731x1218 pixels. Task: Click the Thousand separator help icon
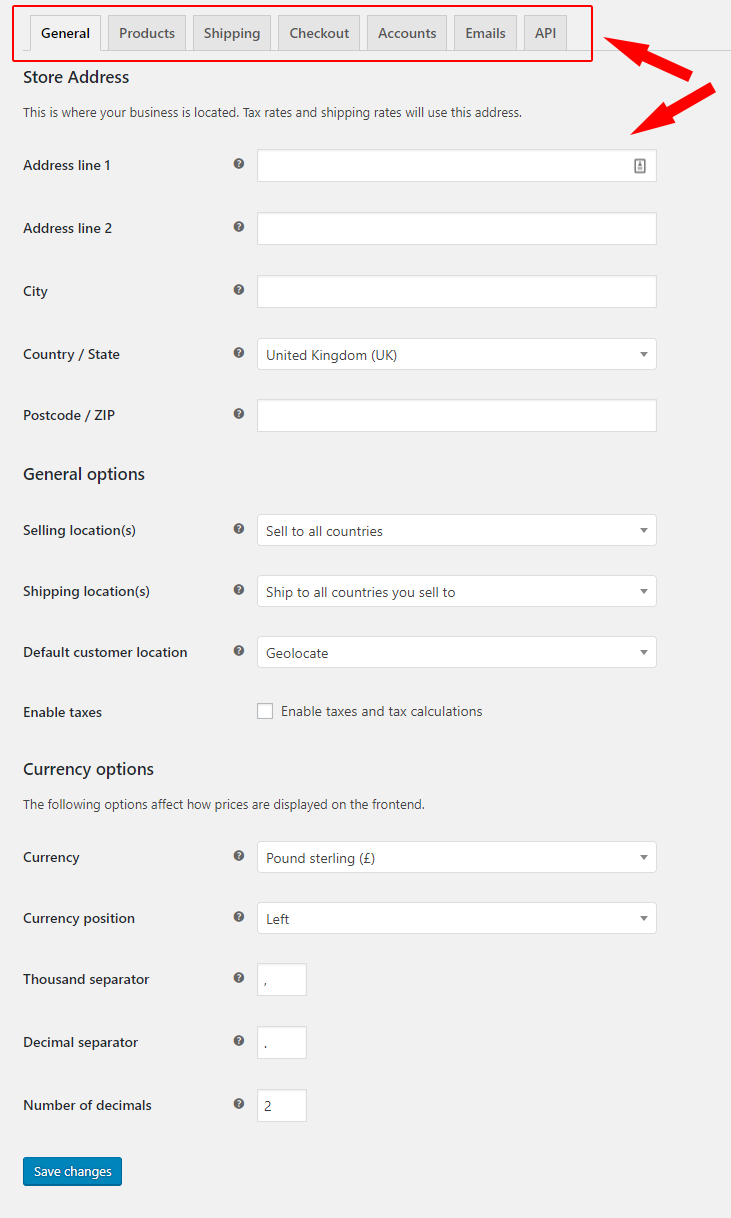[x=239, y=978]
